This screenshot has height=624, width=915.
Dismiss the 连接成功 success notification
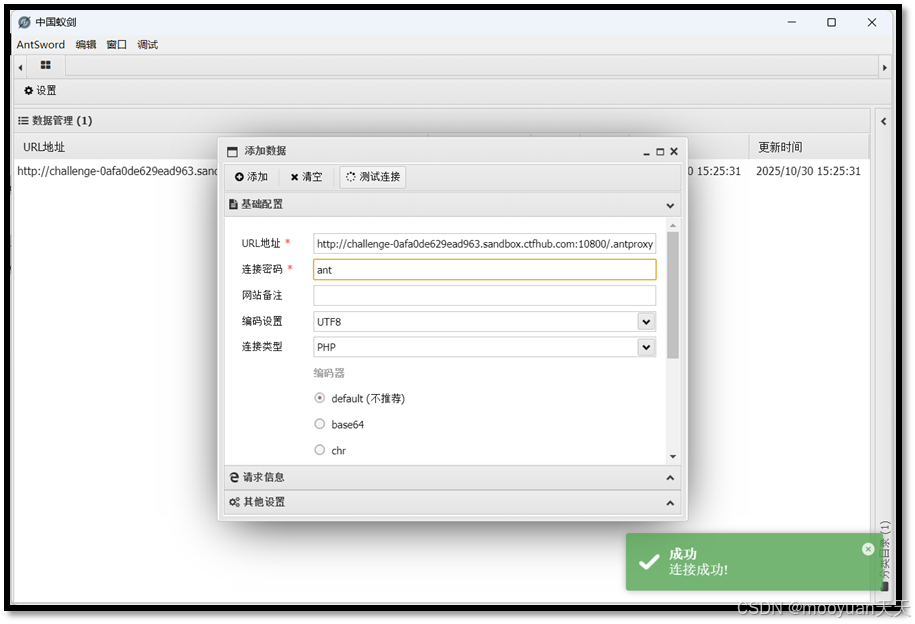[x=868, y=549]
